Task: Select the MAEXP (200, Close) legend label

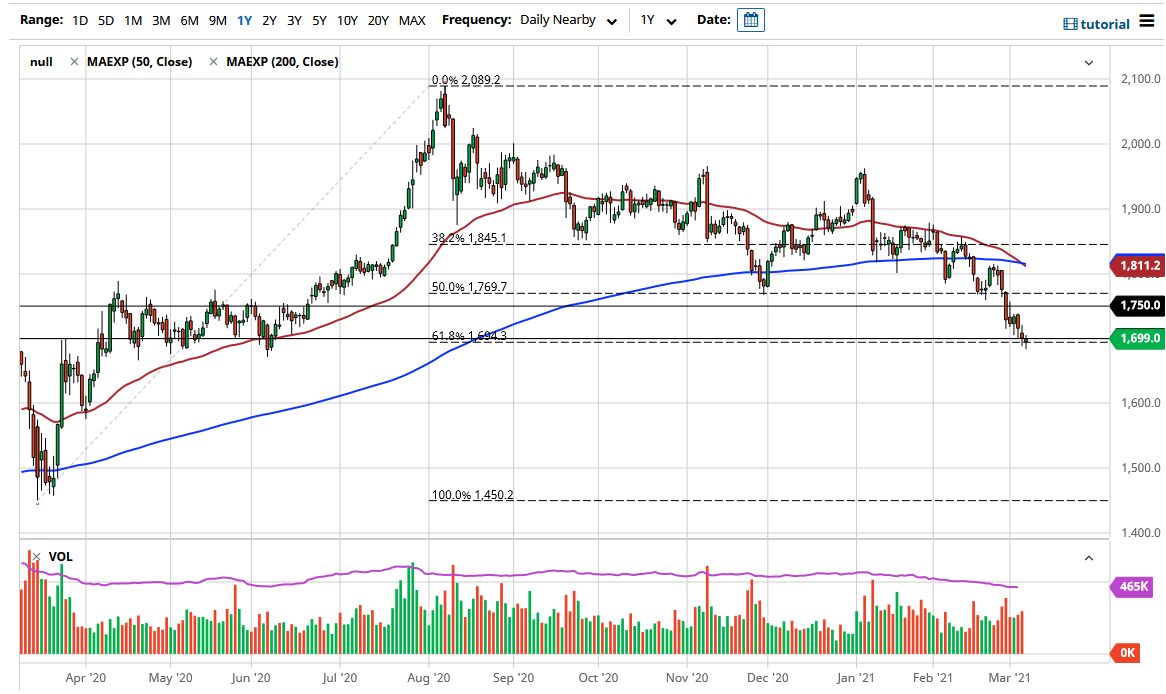Action: tap(283, 62)
